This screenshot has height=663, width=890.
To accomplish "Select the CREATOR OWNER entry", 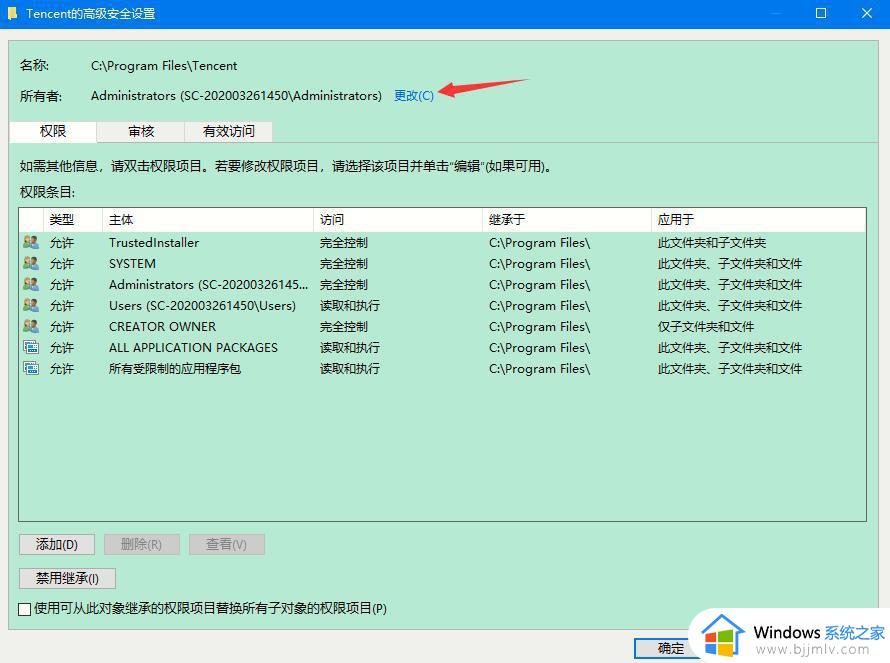I will (162, 327).
